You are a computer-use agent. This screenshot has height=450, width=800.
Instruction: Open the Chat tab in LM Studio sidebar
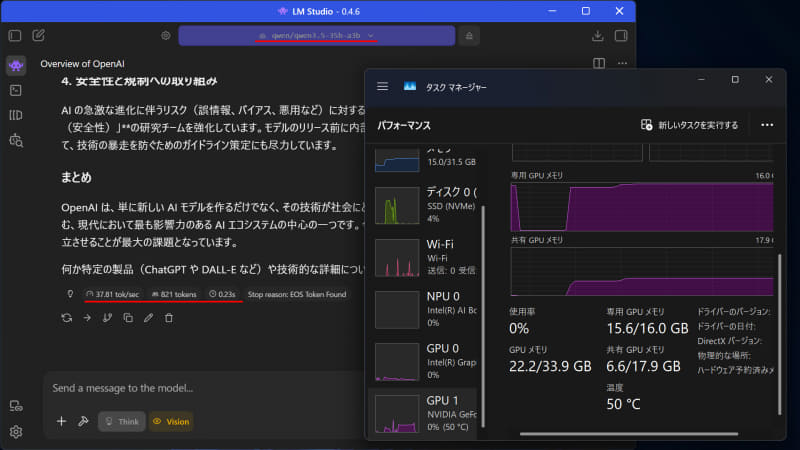(x=16, y=65)
